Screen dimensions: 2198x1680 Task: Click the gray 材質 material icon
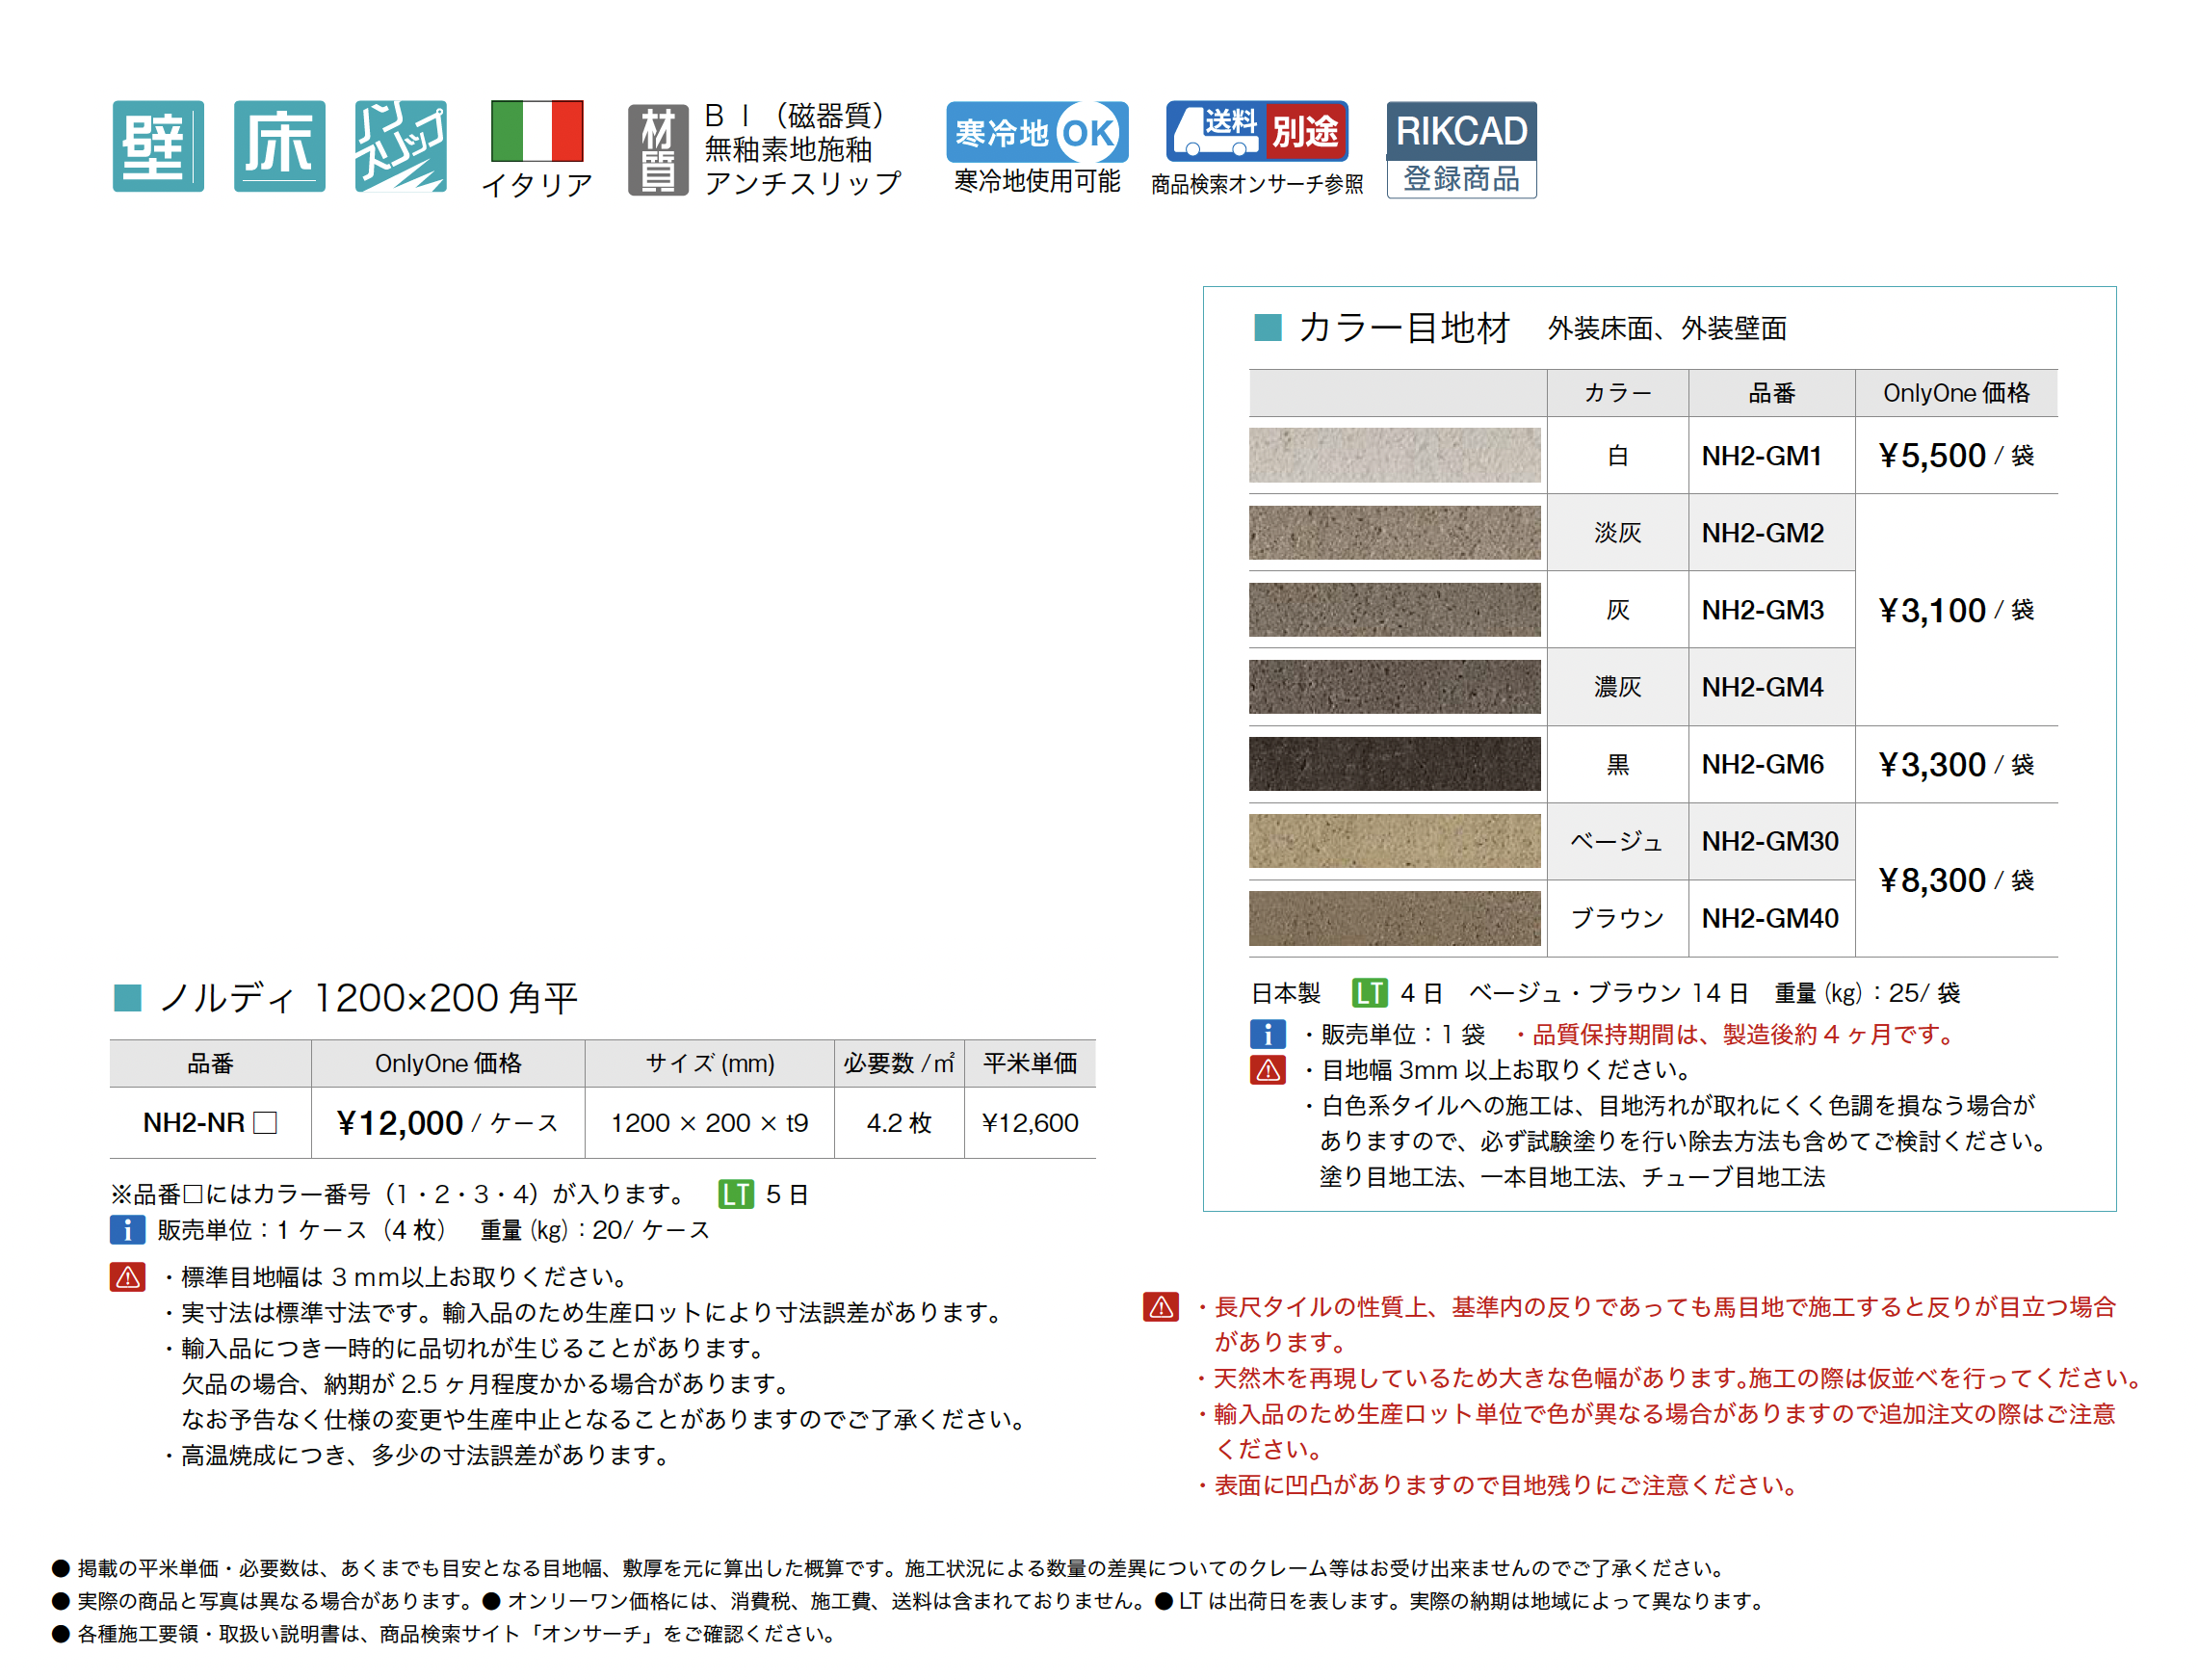657,150
